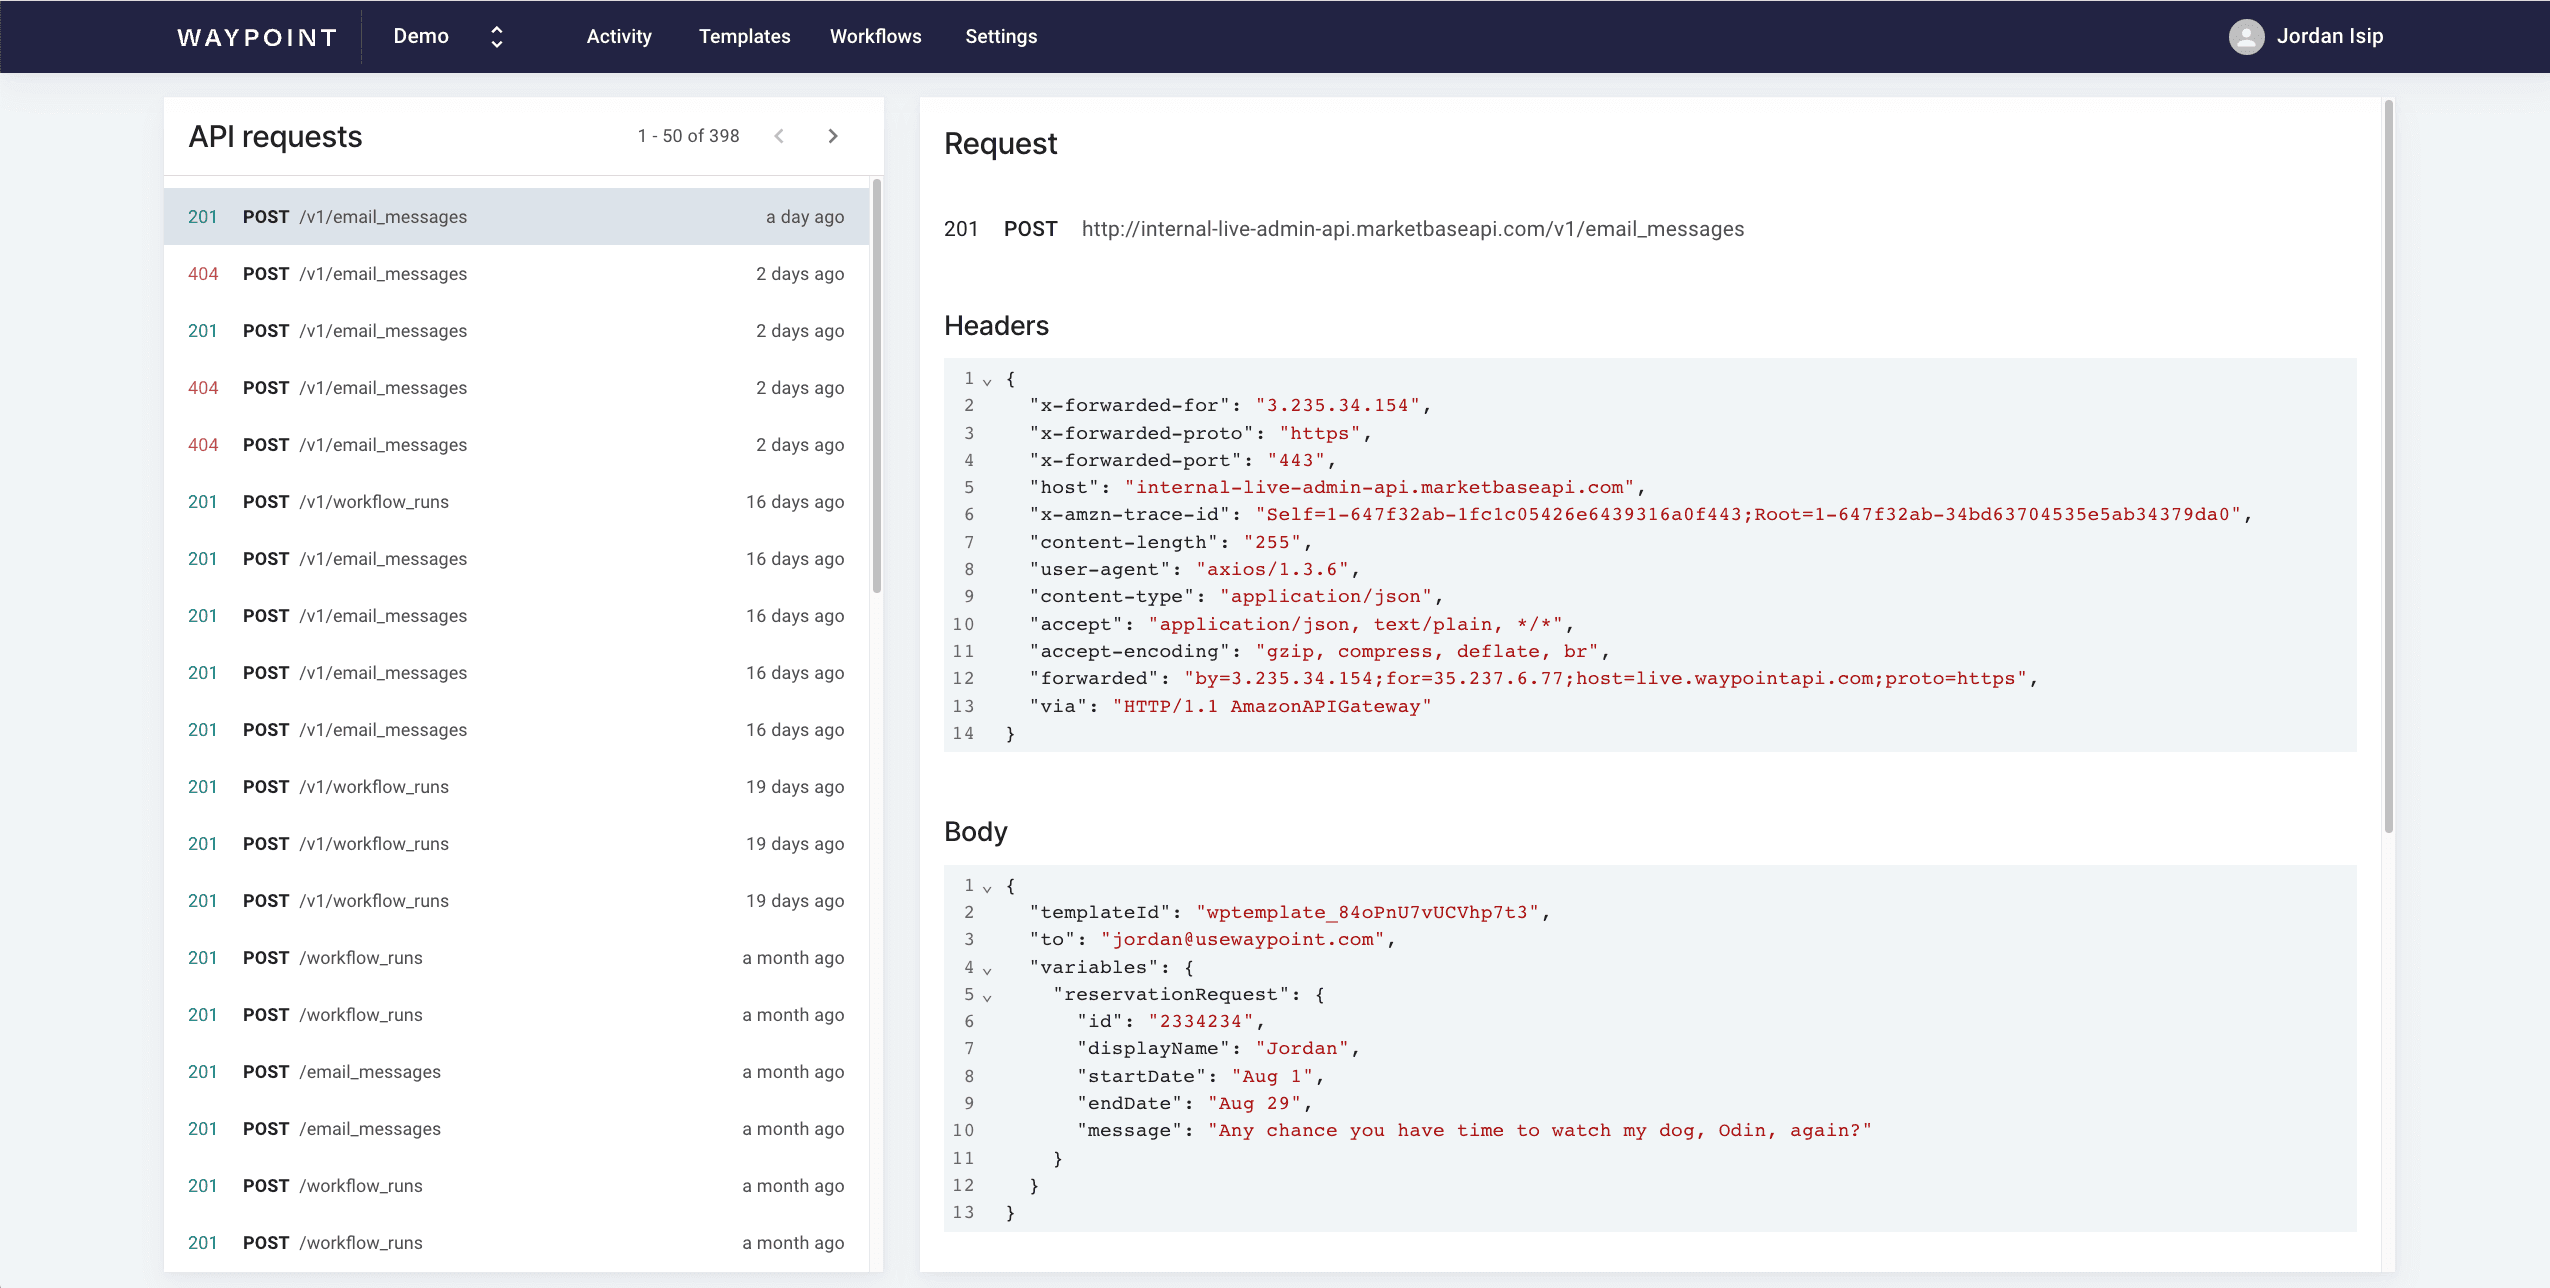Click the Demo workspace dropdown selector
2550x1288 pixels.
443,34
